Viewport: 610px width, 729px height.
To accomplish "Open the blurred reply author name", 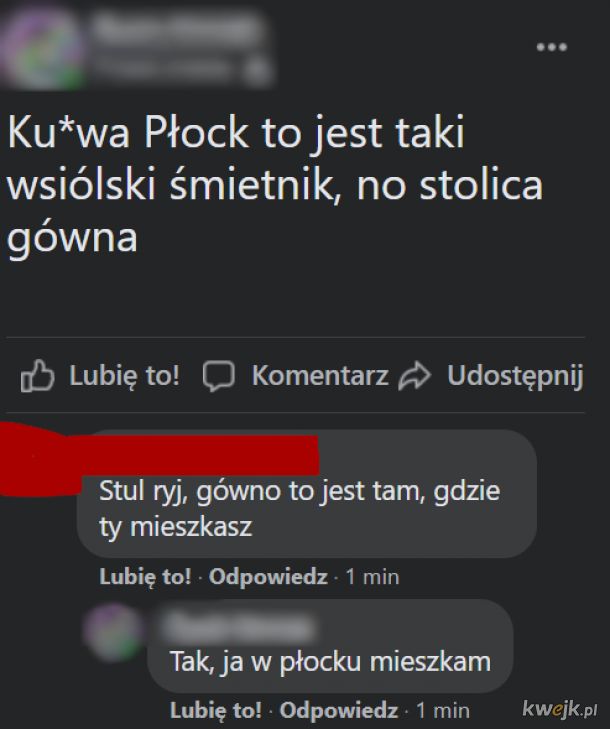I will click(x=239, y=626).
